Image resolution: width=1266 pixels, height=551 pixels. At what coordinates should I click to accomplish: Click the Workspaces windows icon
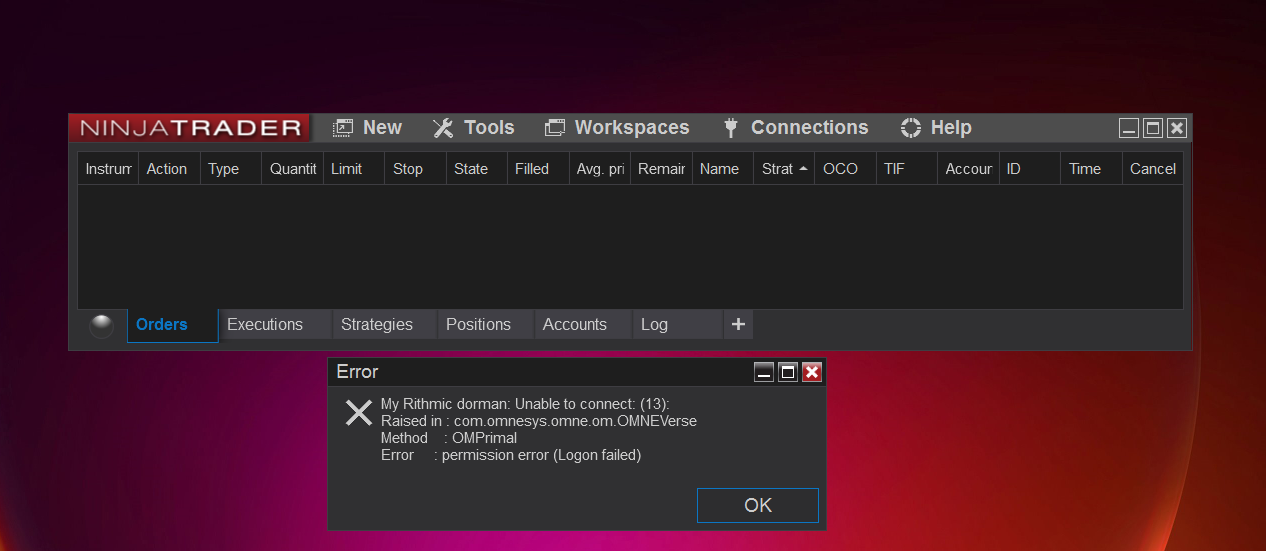[555, 128]
